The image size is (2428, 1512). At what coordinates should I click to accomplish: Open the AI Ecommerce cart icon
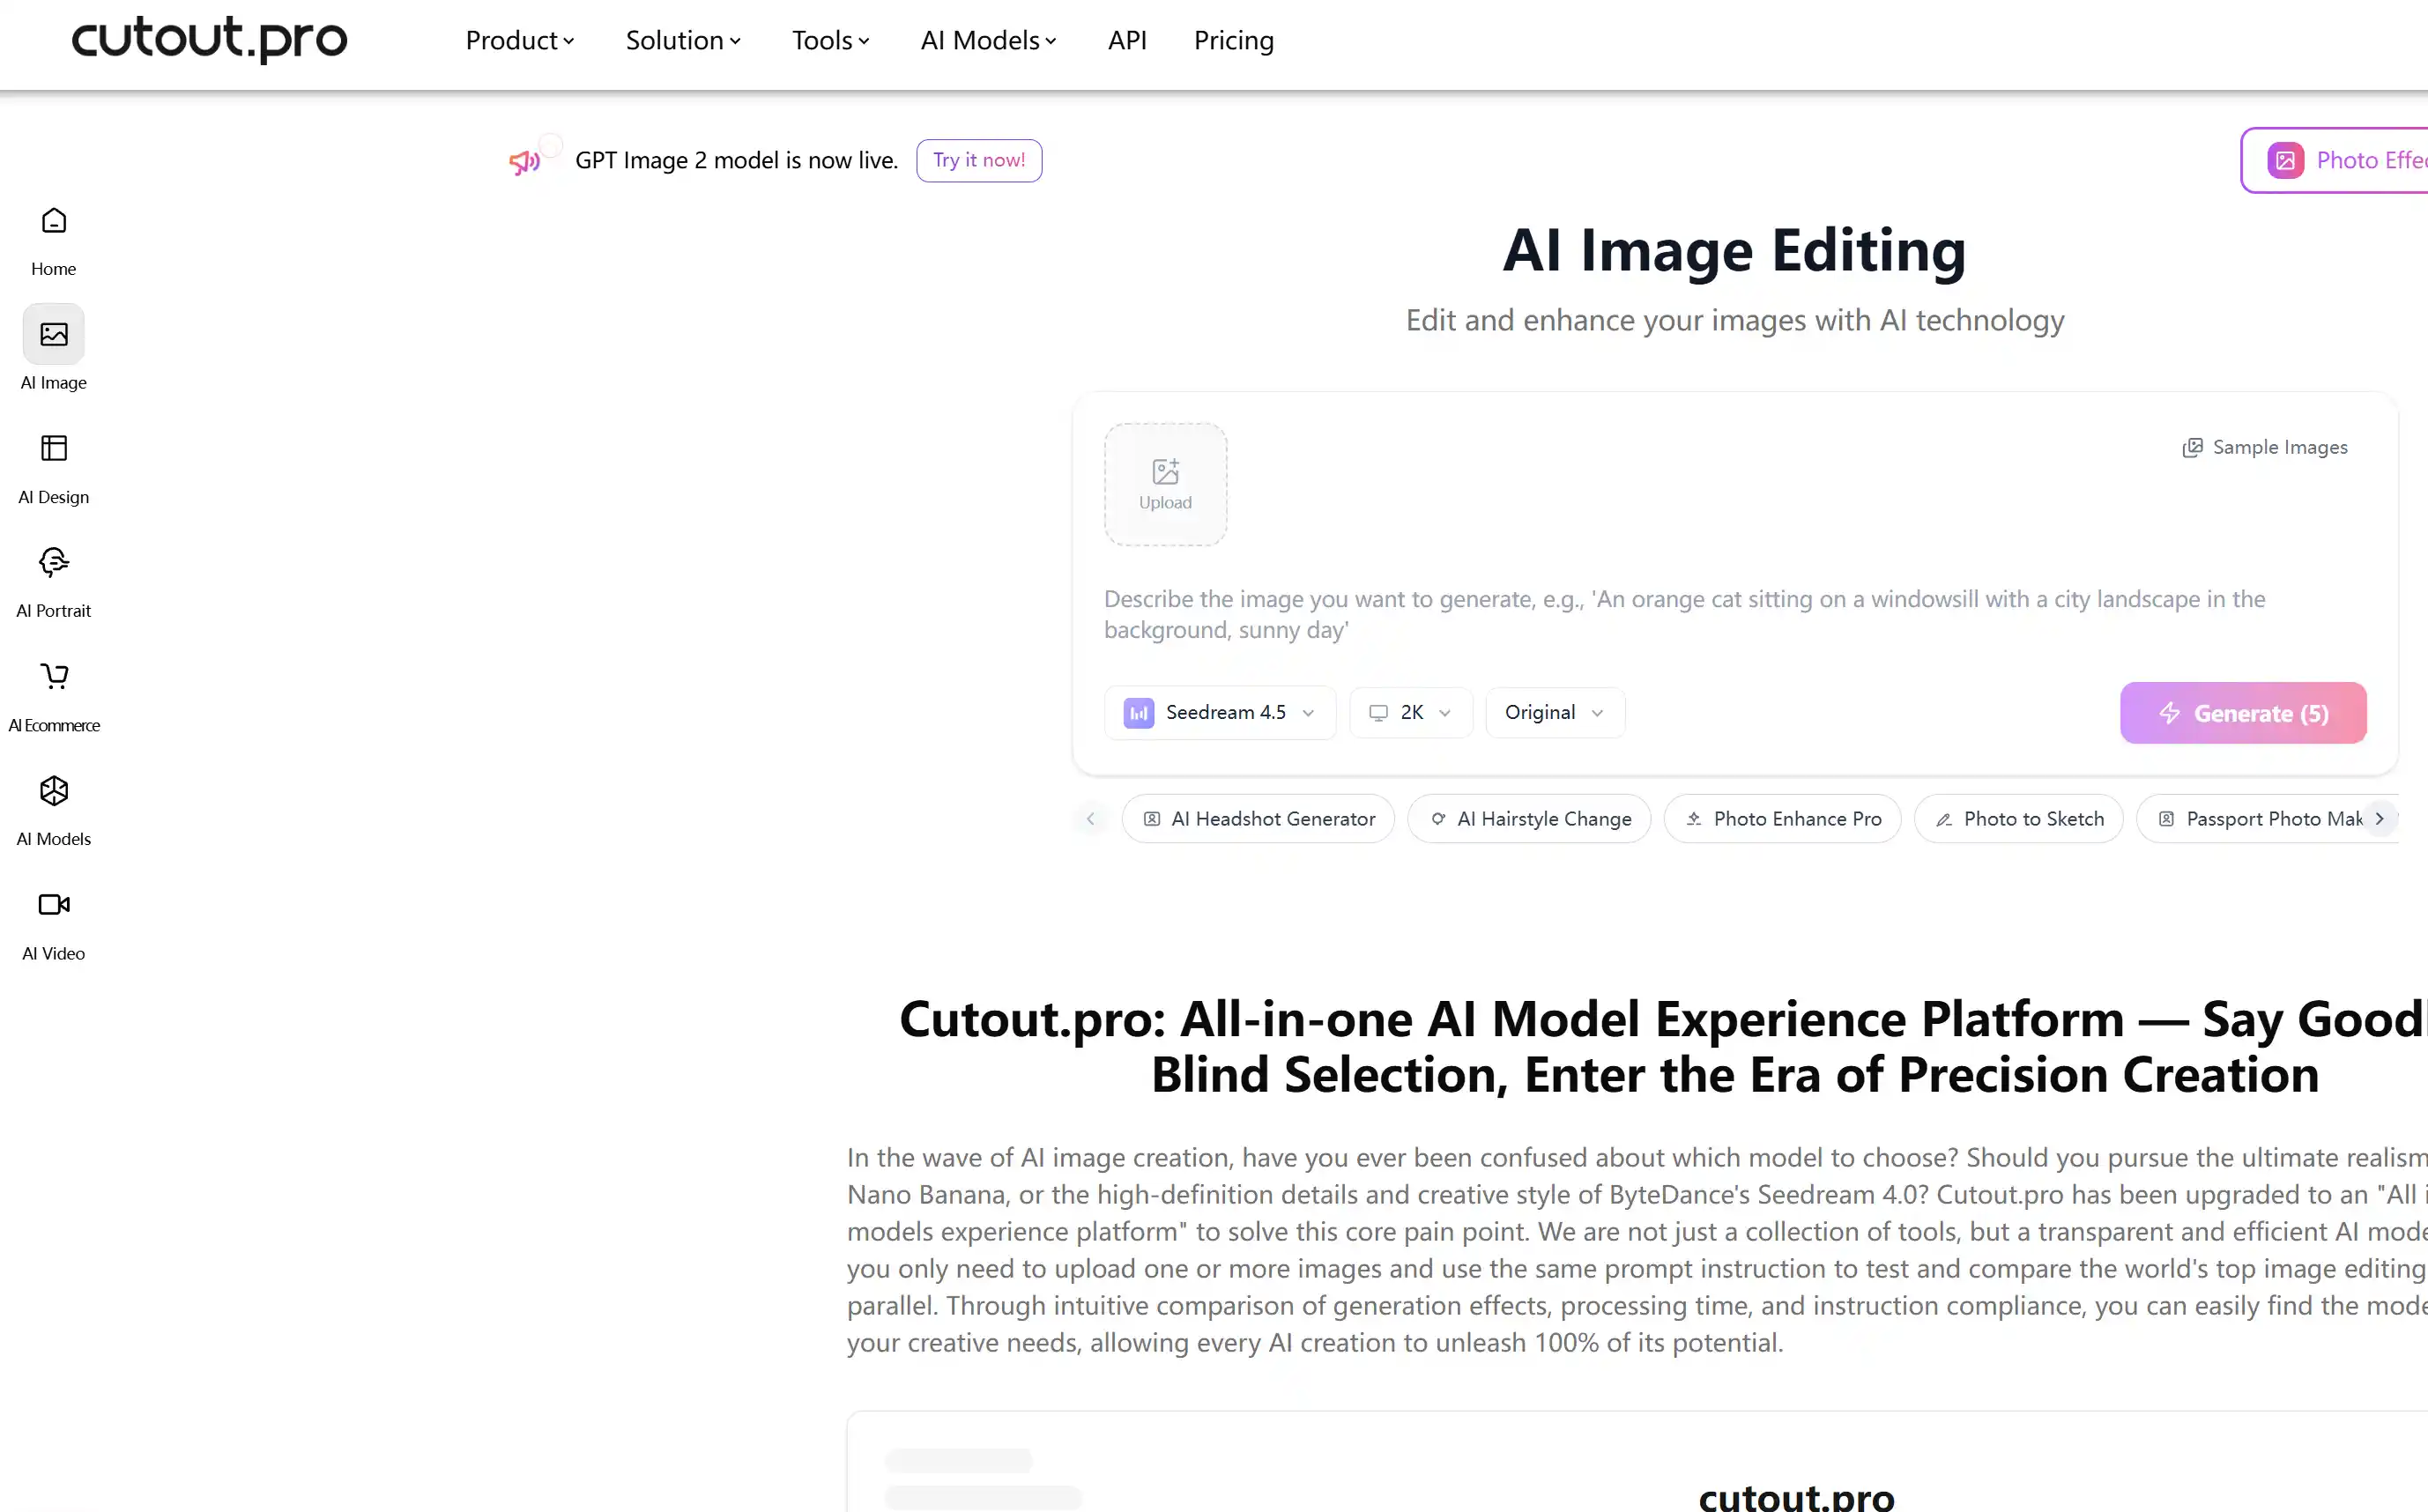click(x=54, y=676)
